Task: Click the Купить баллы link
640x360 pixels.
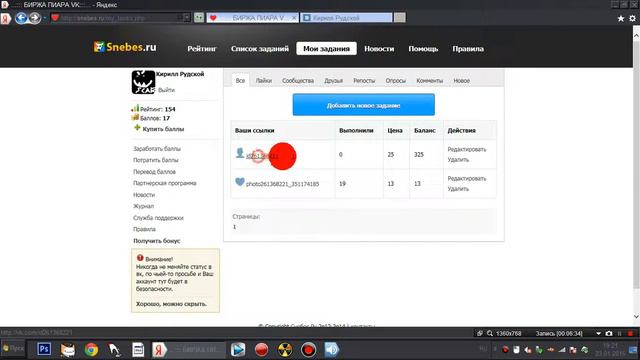Action: pyautogui.click(x=163, y=129)
